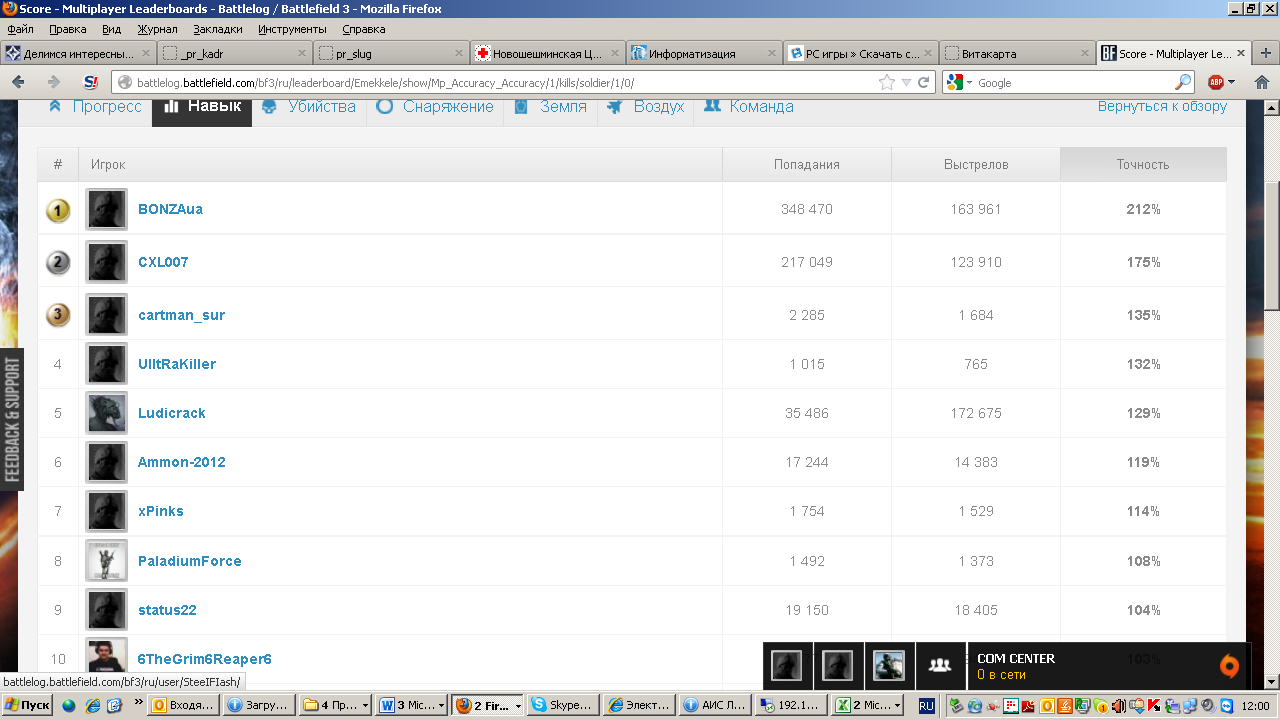Click the soldier avatar in Com Center bar
This screenshot has width=1280, height=720.
888,665
